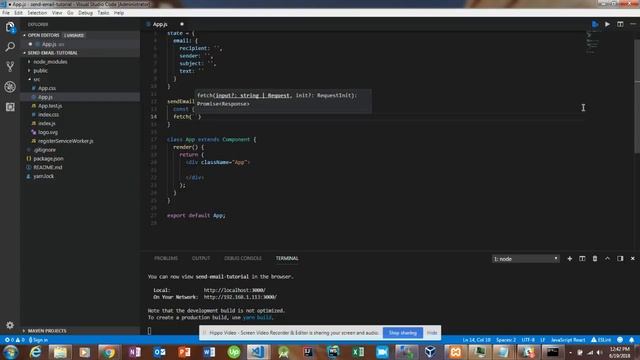640x360 pixels.
Task: Open Internet Explorer from the taskbar
Action: coord(35,352)
